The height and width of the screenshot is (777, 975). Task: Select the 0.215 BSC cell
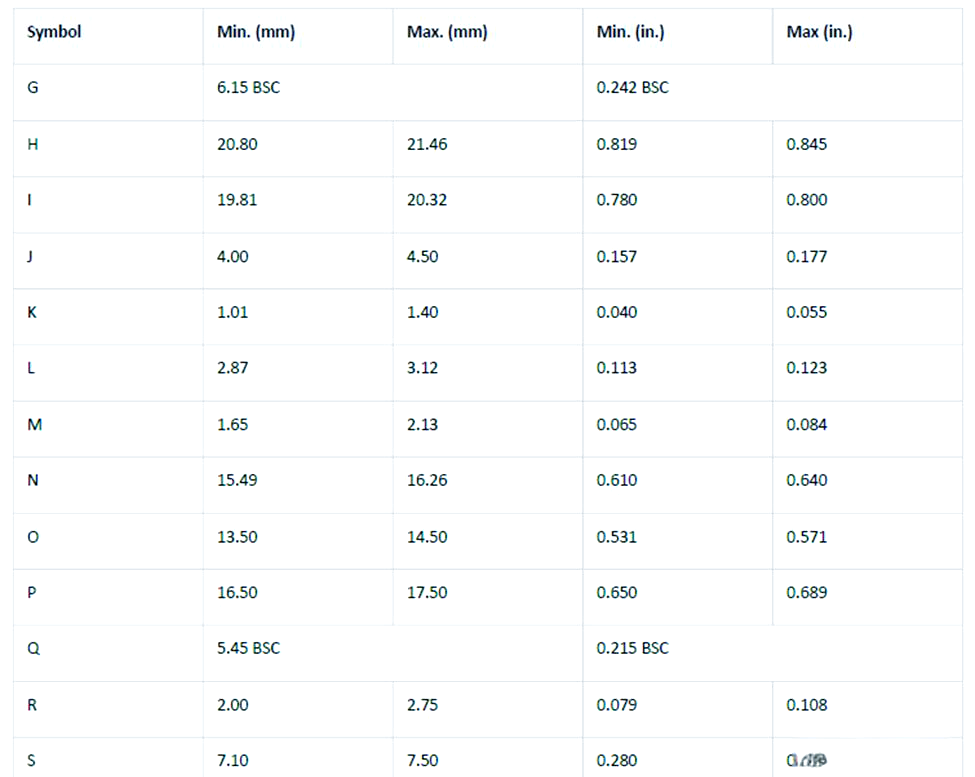click(x=632, y=648)
